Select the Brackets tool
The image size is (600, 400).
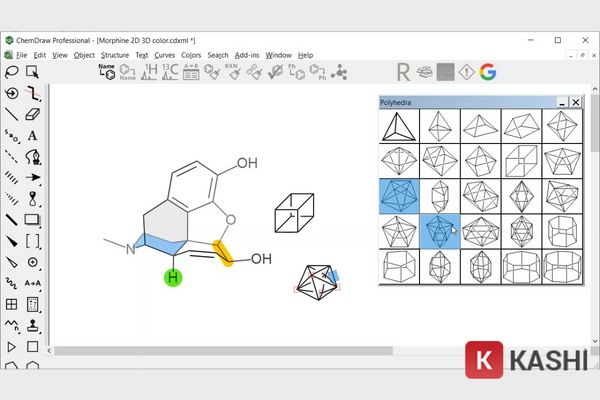[x=33, y=241]
